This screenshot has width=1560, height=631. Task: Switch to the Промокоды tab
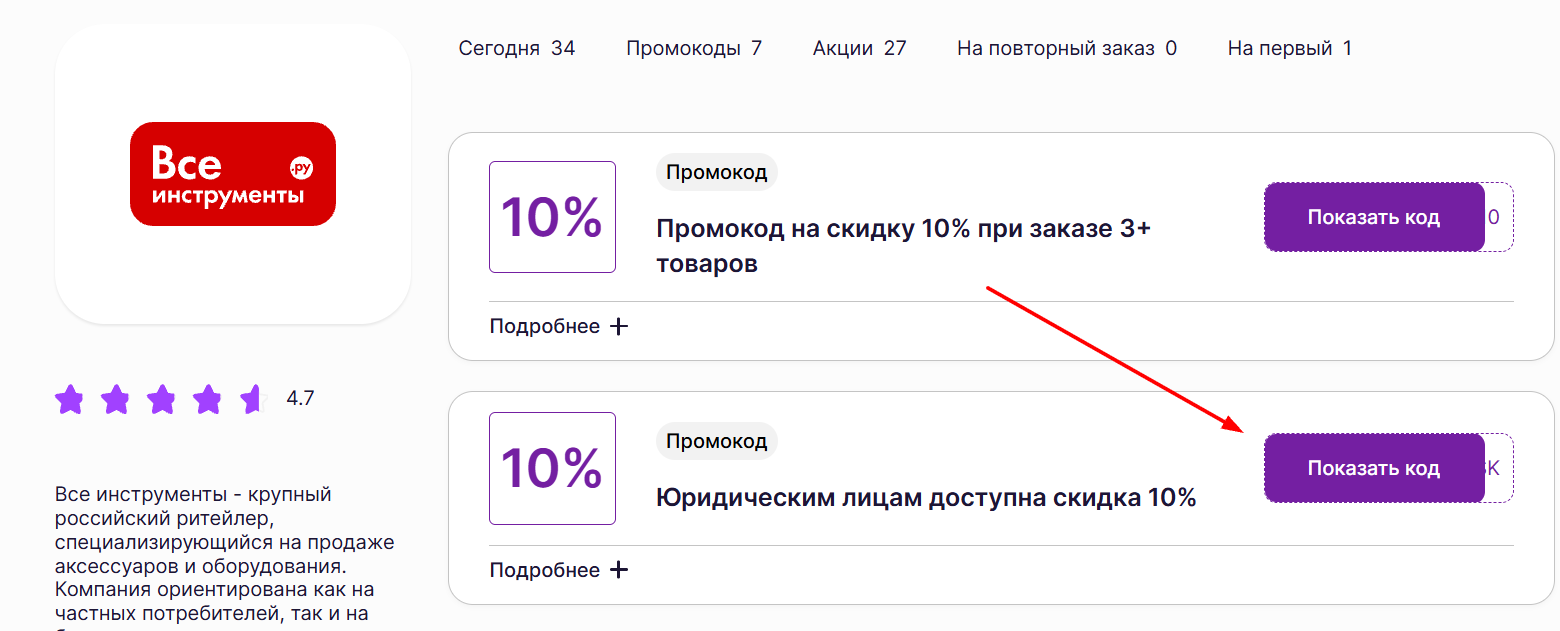coord(694,47)
